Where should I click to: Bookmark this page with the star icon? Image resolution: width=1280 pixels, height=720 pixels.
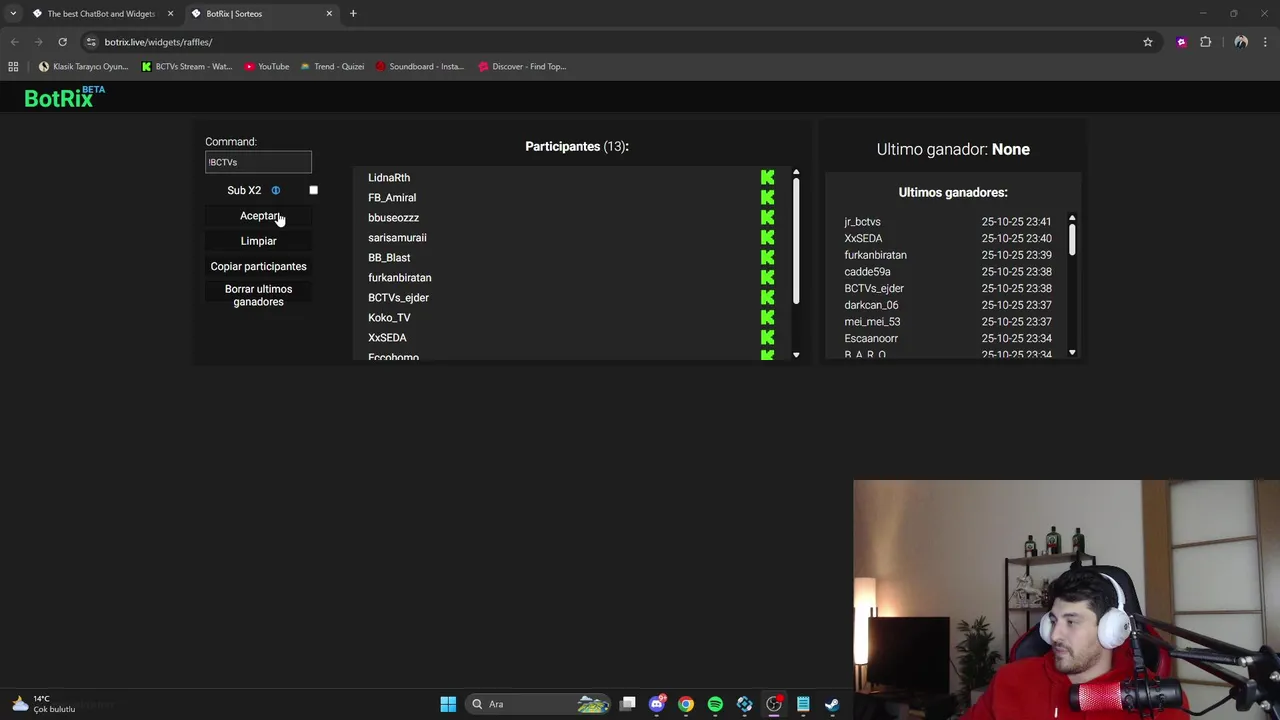click(x=1148, y=42)
